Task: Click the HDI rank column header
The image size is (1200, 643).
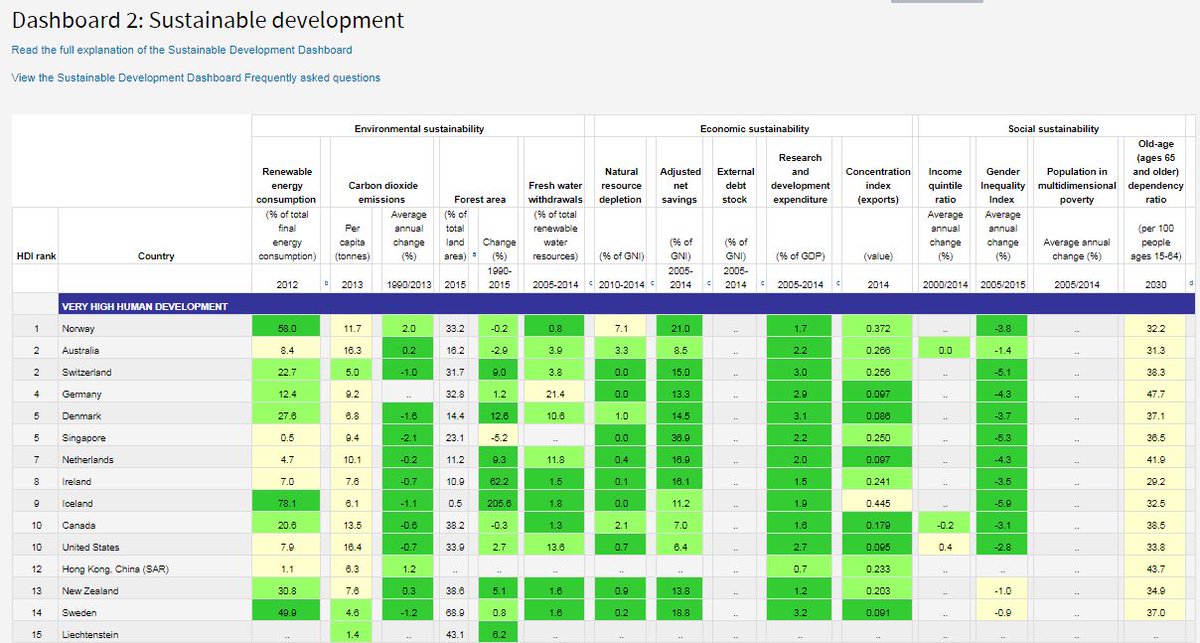Action: pos(36,256)
